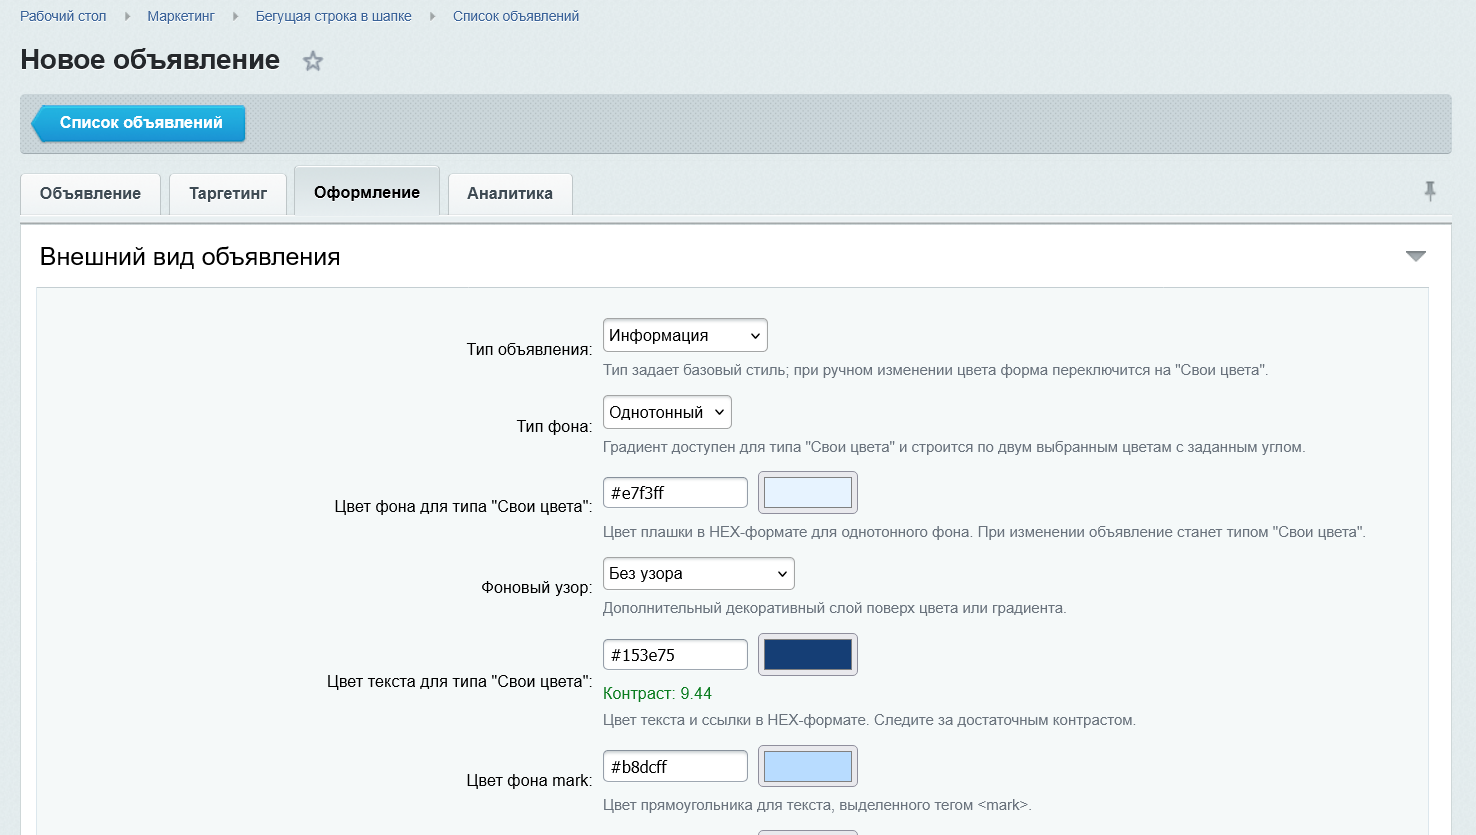Open the Аналитика tab
The image size is (1476, 835).
(x=510, y=193)
